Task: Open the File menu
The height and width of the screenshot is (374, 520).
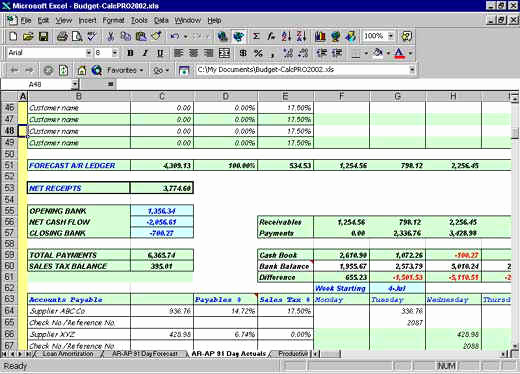Action: (x=26, y=21)
